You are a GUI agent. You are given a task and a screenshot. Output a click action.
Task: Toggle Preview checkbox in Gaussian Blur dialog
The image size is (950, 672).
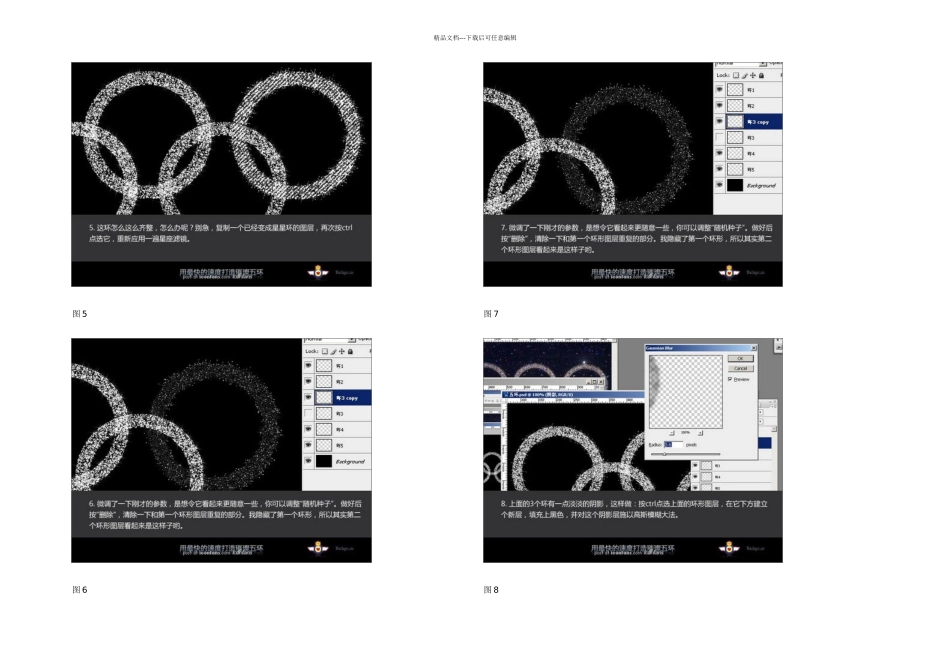730,379
